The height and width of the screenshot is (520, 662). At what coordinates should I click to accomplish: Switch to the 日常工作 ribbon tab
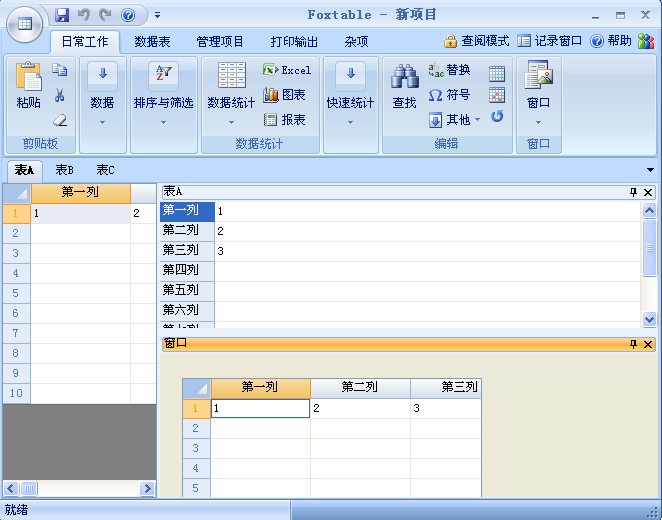[85, 41]
